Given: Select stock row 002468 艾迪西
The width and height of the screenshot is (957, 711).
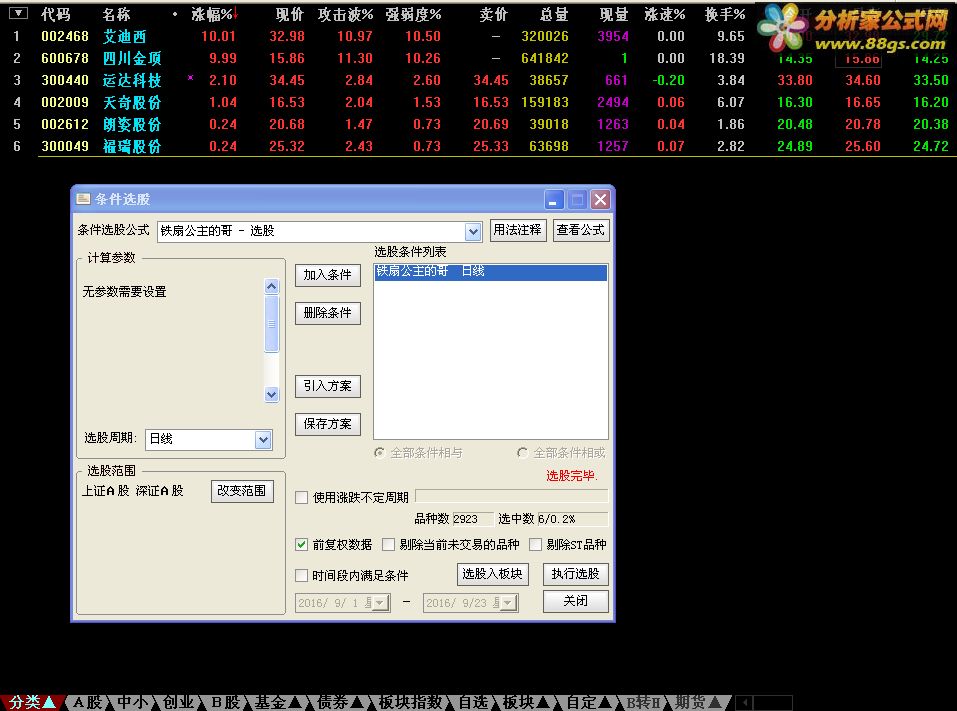Looking at the screenshot, I should 478,37.
